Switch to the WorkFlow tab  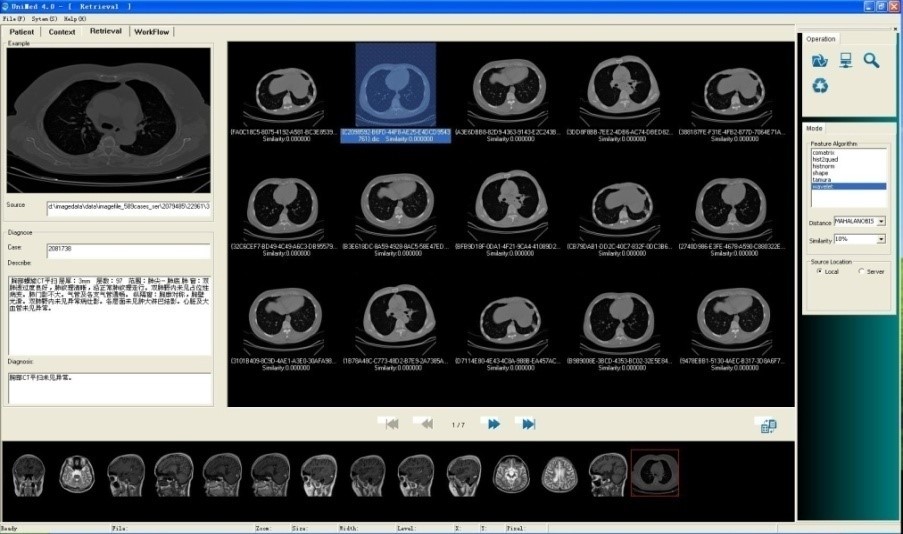click(x=151, y=32)
